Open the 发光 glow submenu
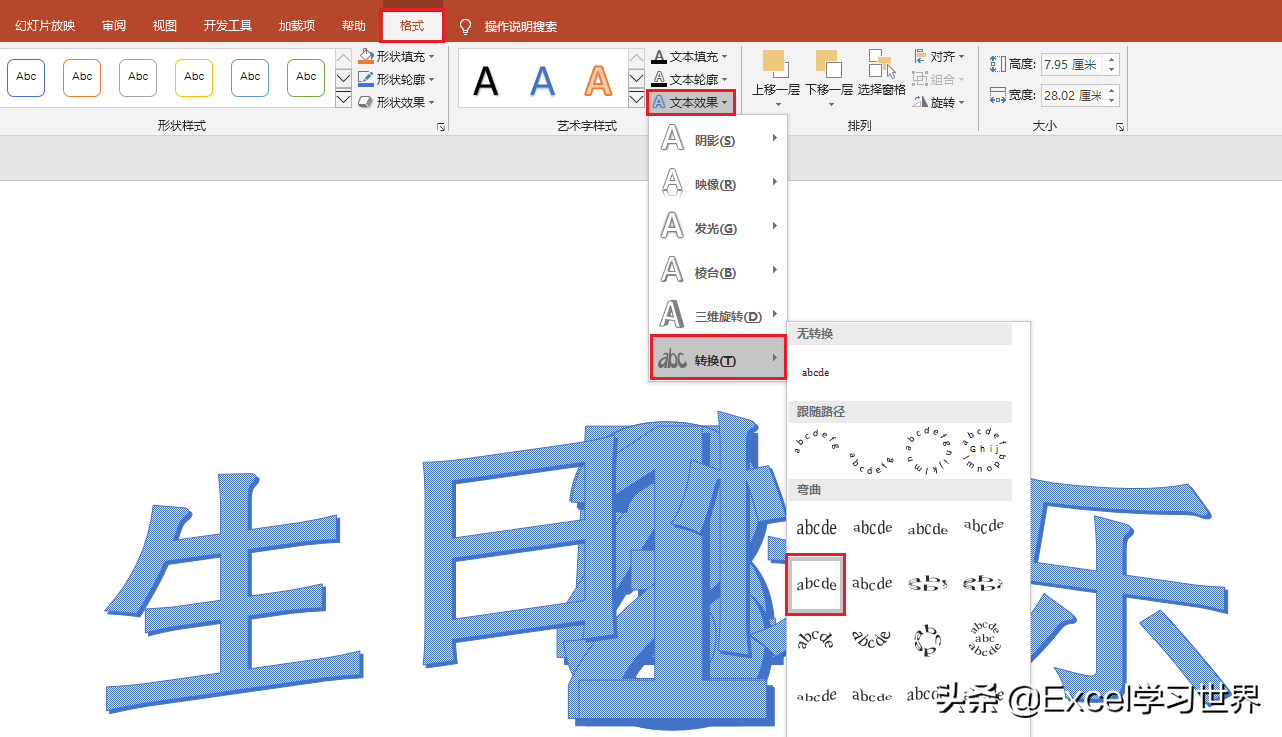The height and width of the screenshot is (737, 1282). click(718, 228)
